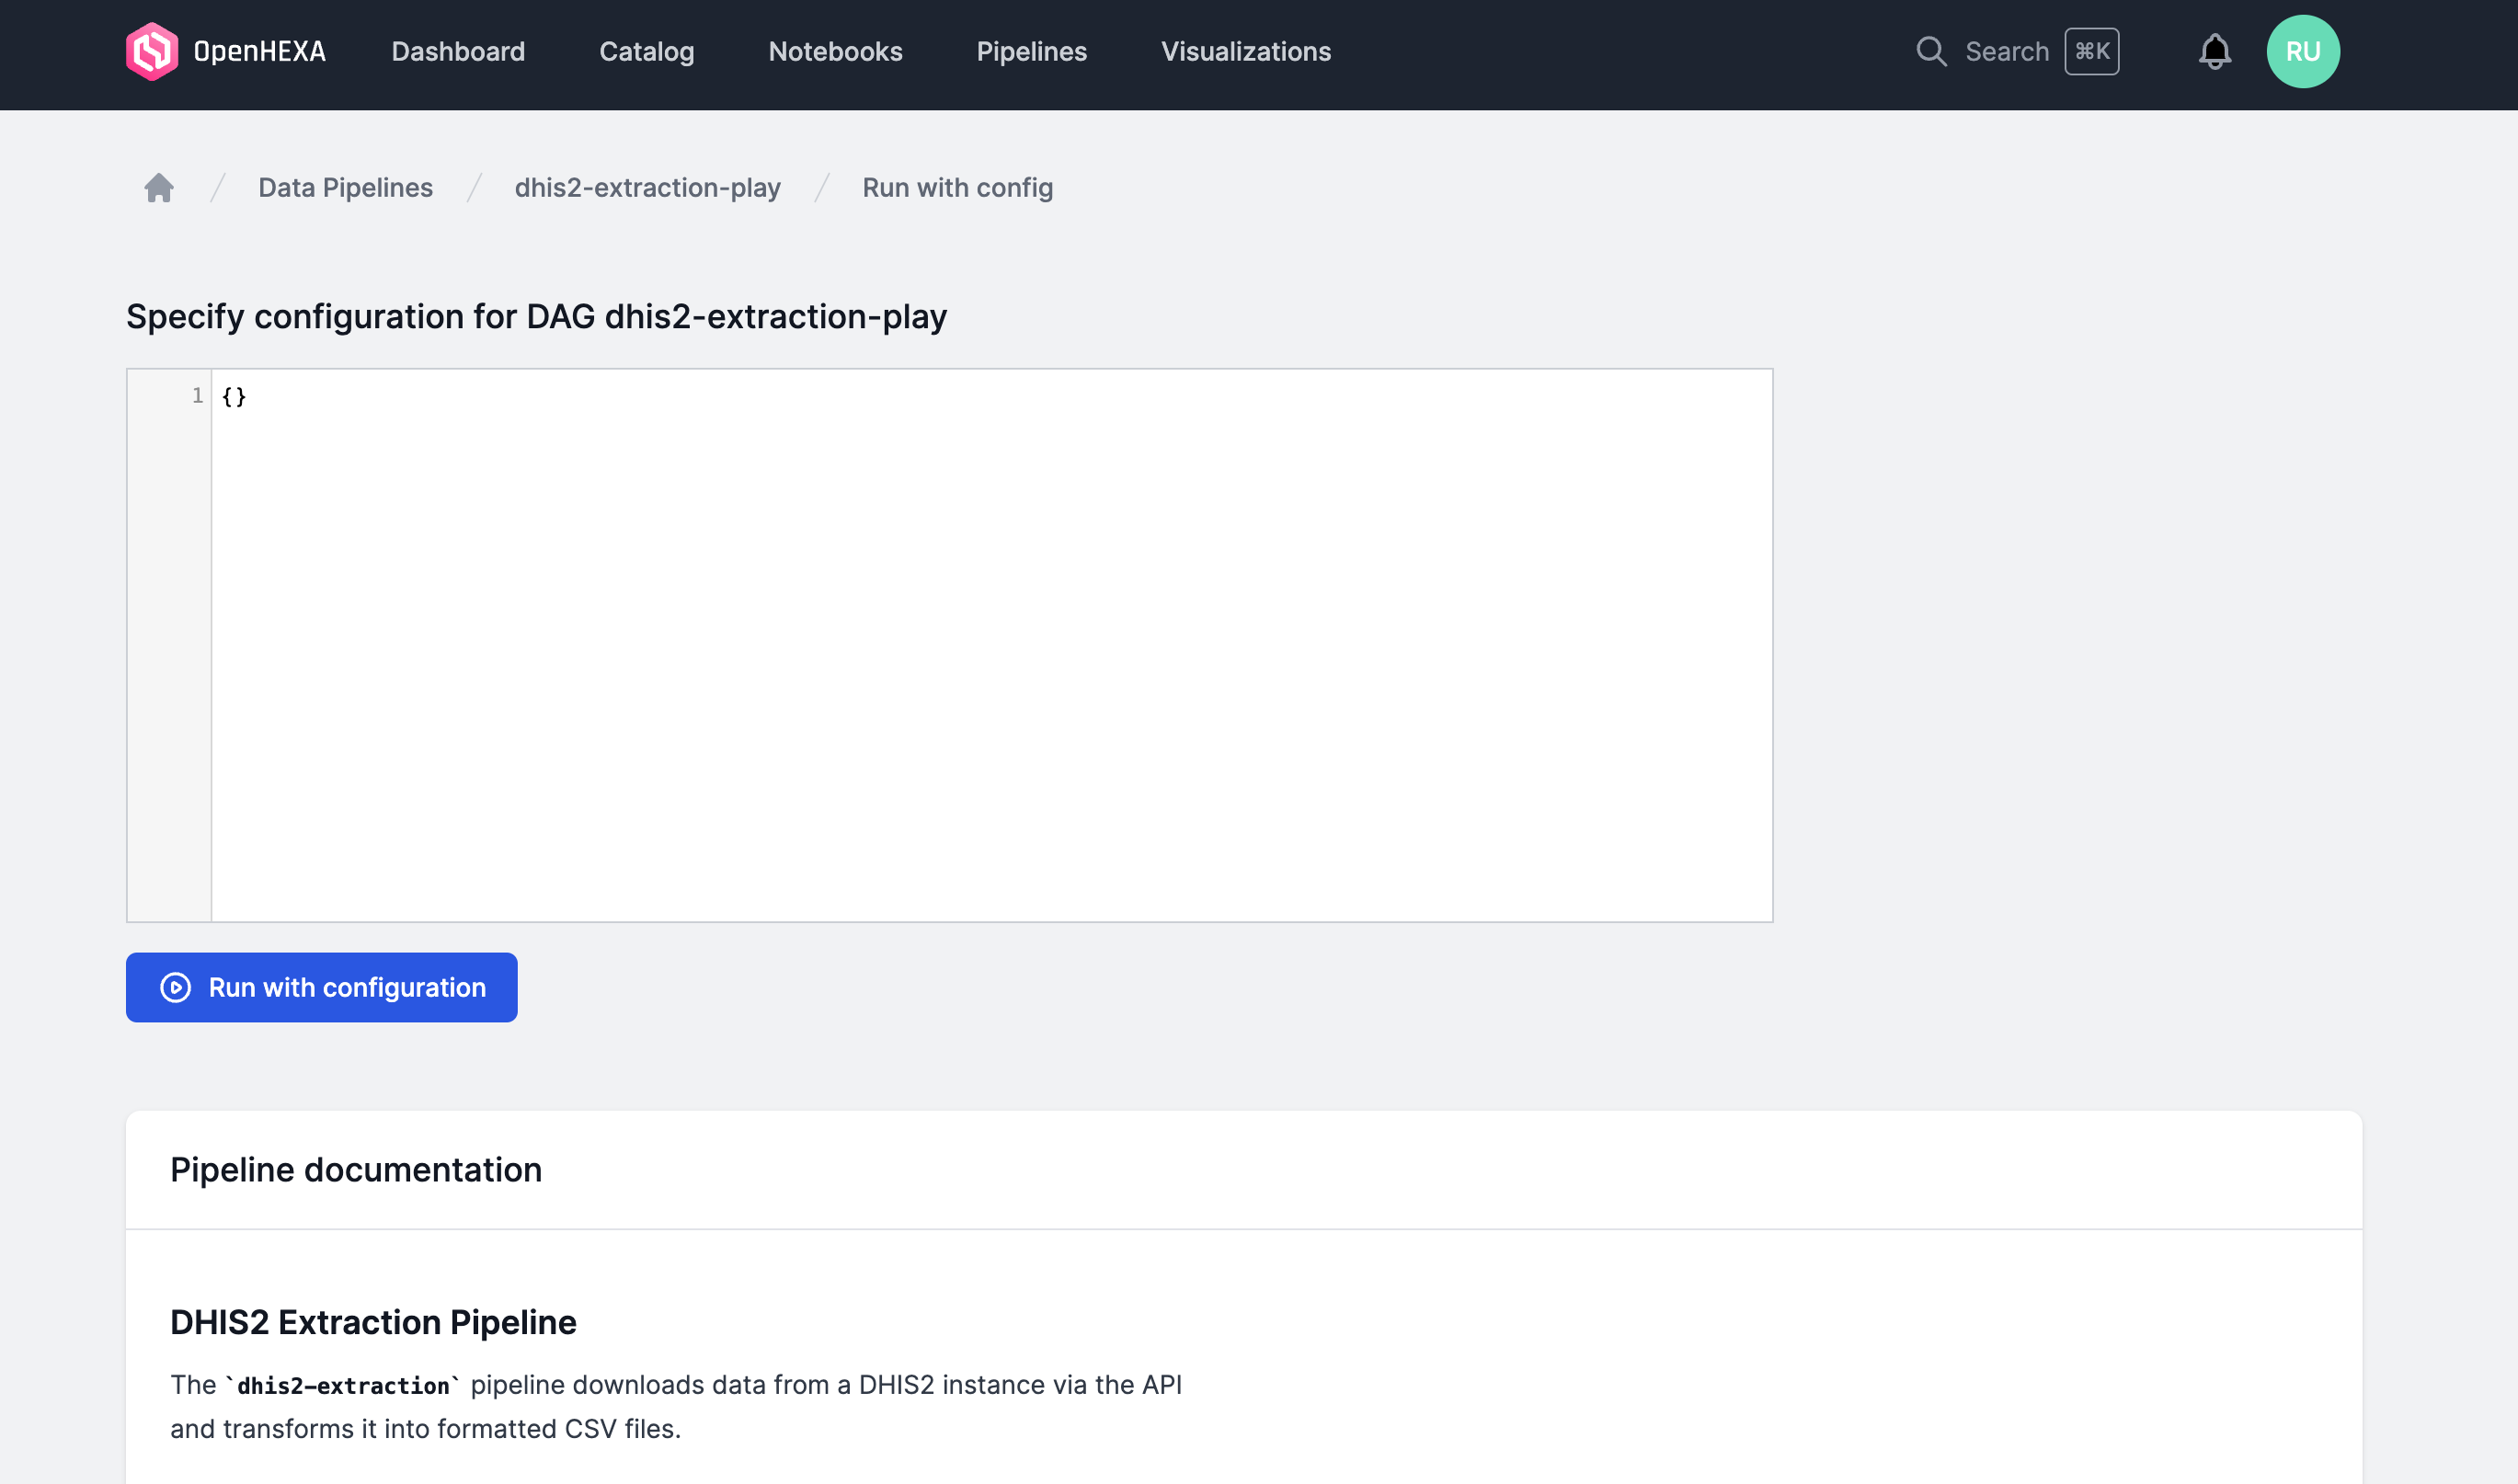
Task: Open the Dashboard nav item
Action: coord(458,52)
